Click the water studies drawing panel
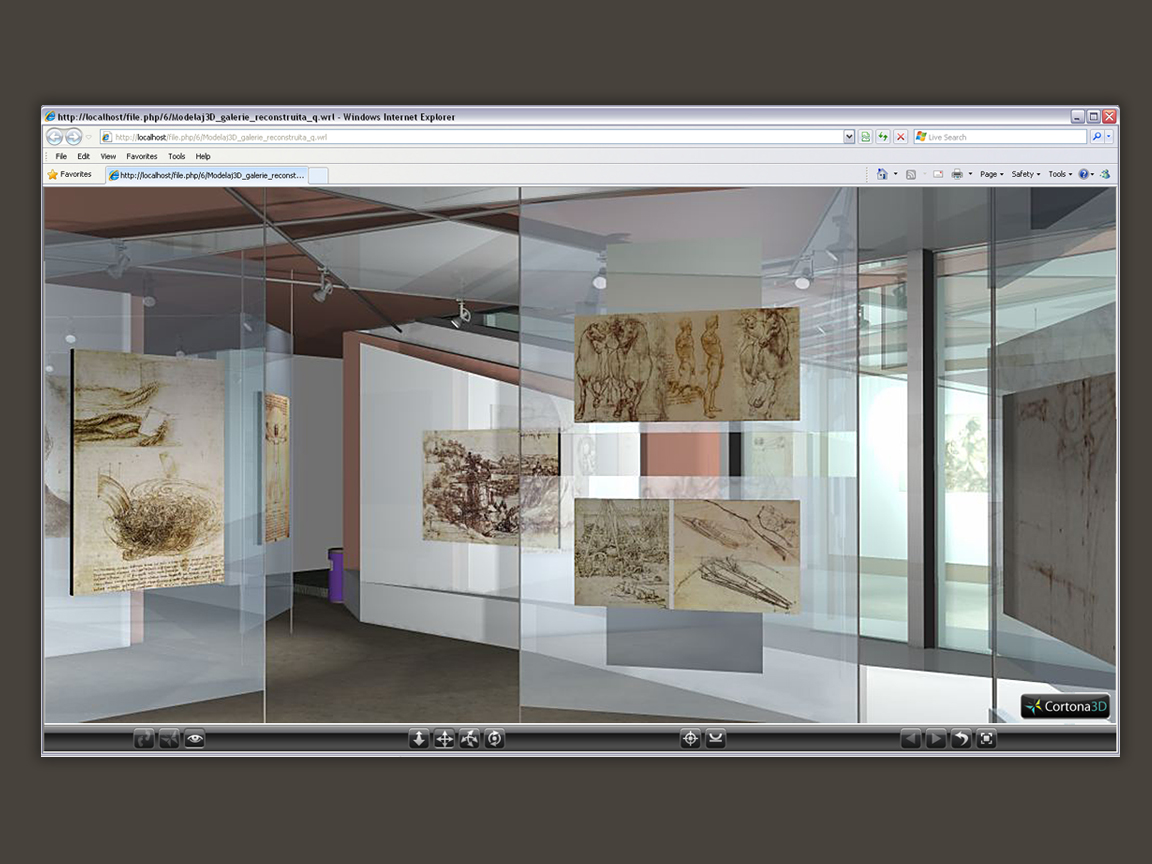The image size is (1152, 864). 147,472
